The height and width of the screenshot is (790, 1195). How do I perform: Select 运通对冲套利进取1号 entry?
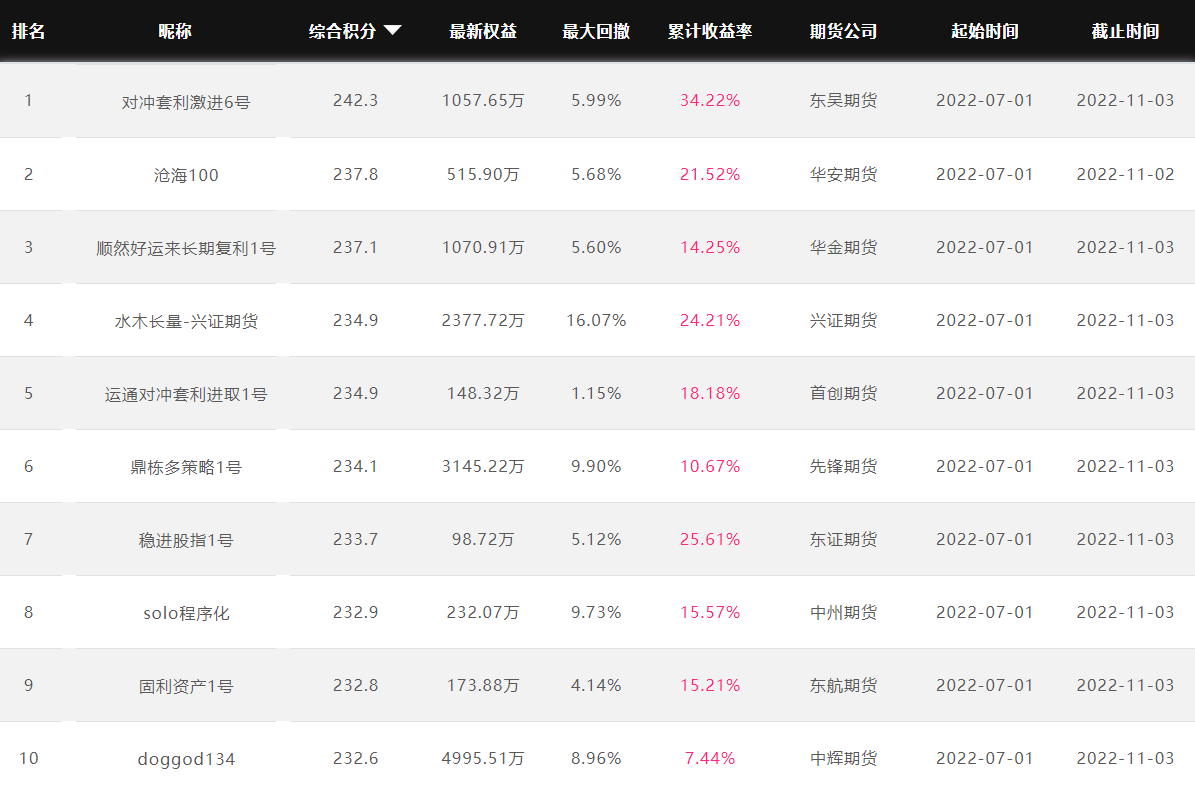pyautogui.click(x=186, y=394)
